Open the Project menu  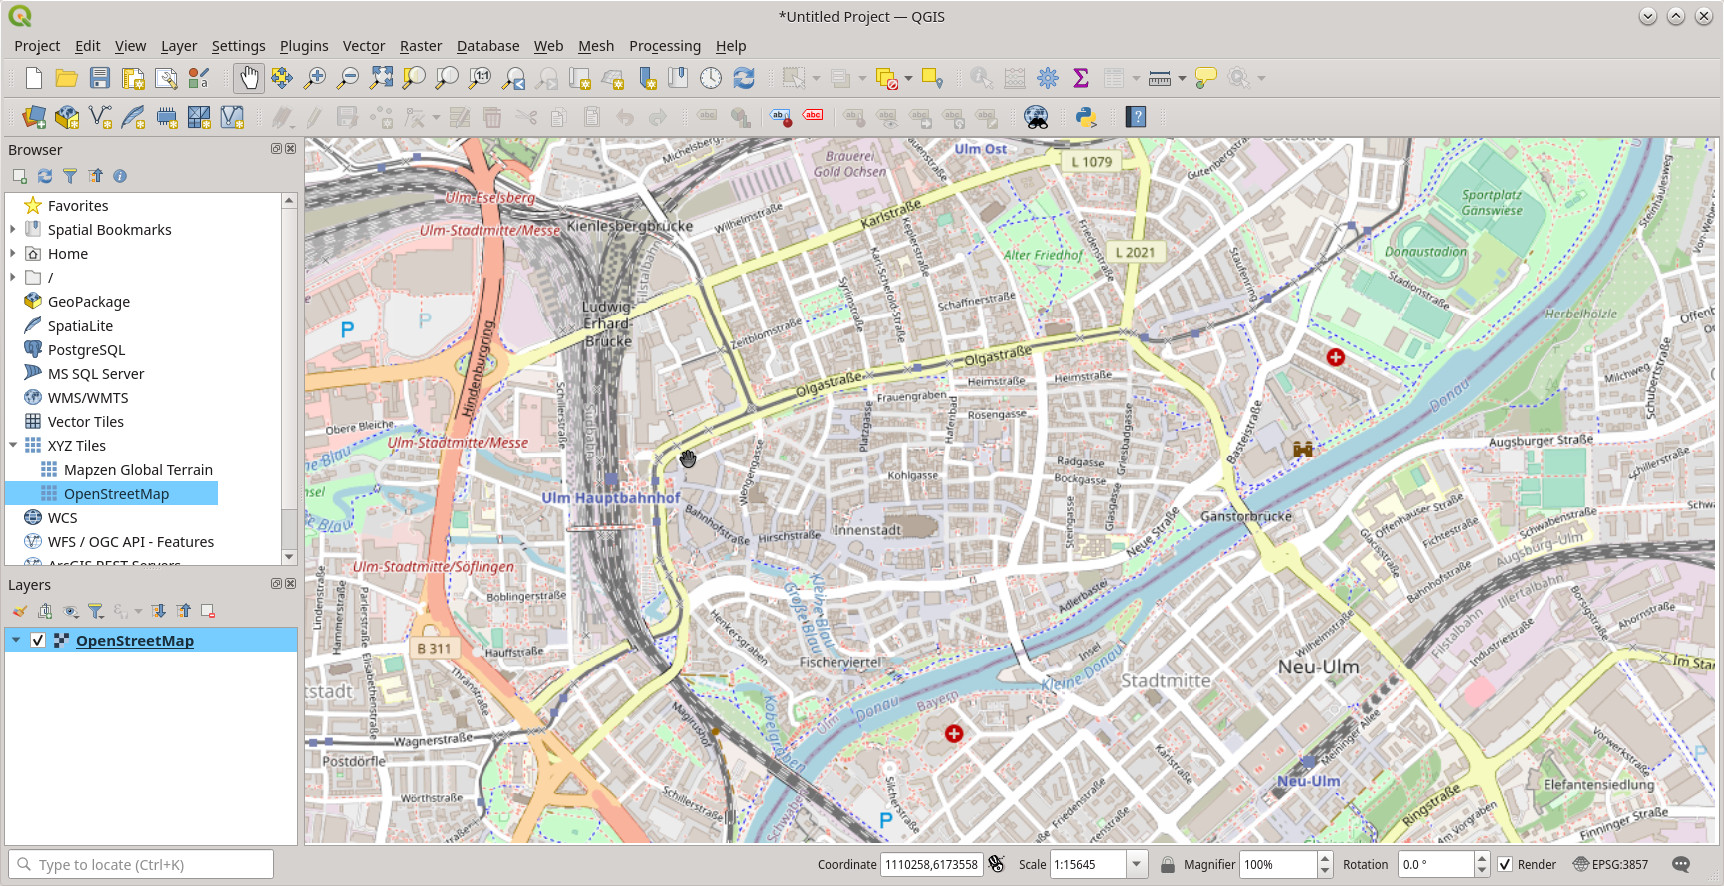click(37, 46)
